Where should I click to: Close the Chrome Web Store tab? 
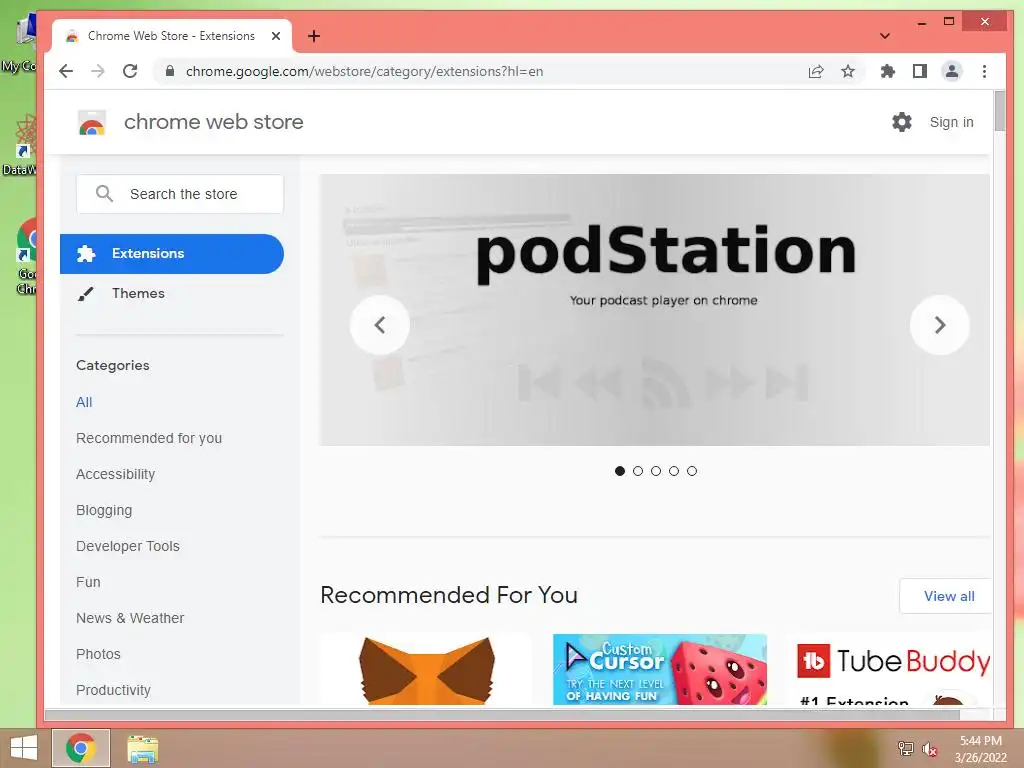(x=276, y=36)
